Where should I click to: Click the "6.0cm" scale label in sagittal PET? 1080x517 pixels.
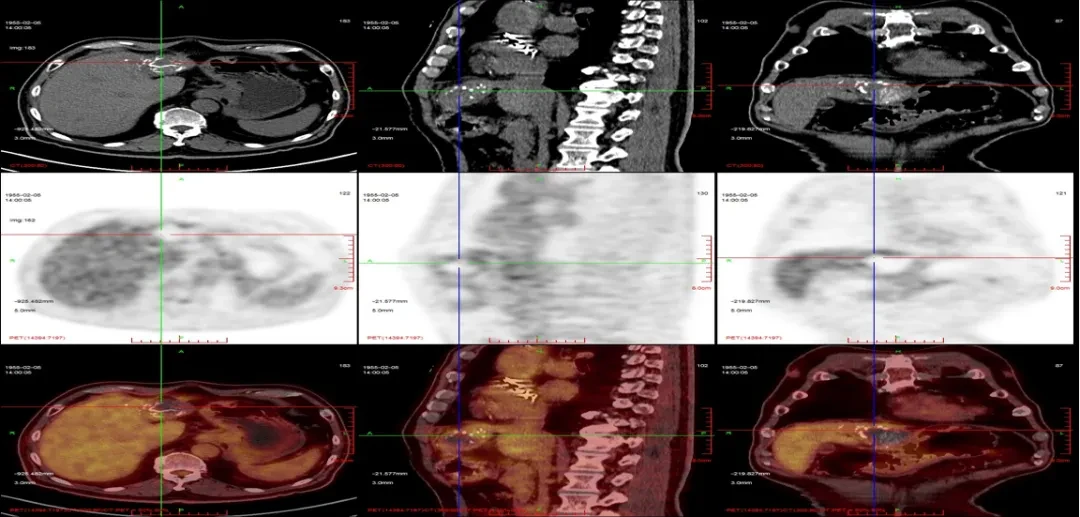[x=704, y=288]
